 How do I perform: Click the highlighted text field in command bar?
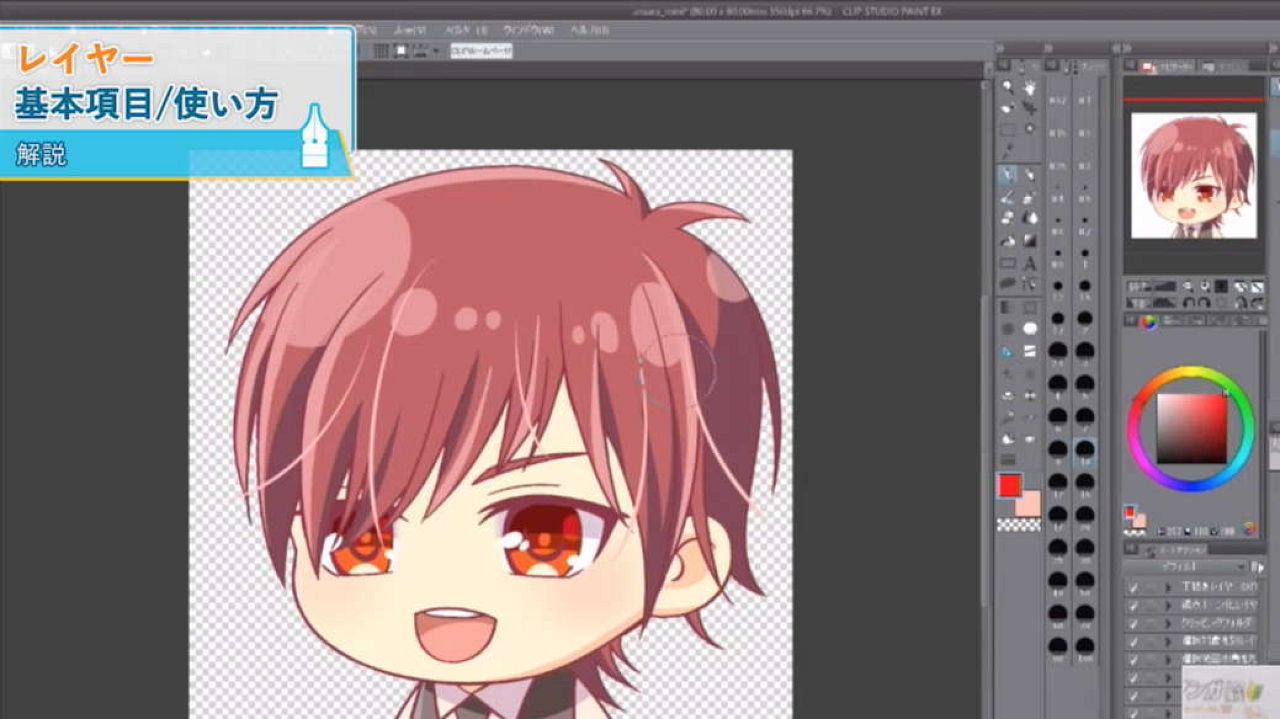tap(481, 50)
